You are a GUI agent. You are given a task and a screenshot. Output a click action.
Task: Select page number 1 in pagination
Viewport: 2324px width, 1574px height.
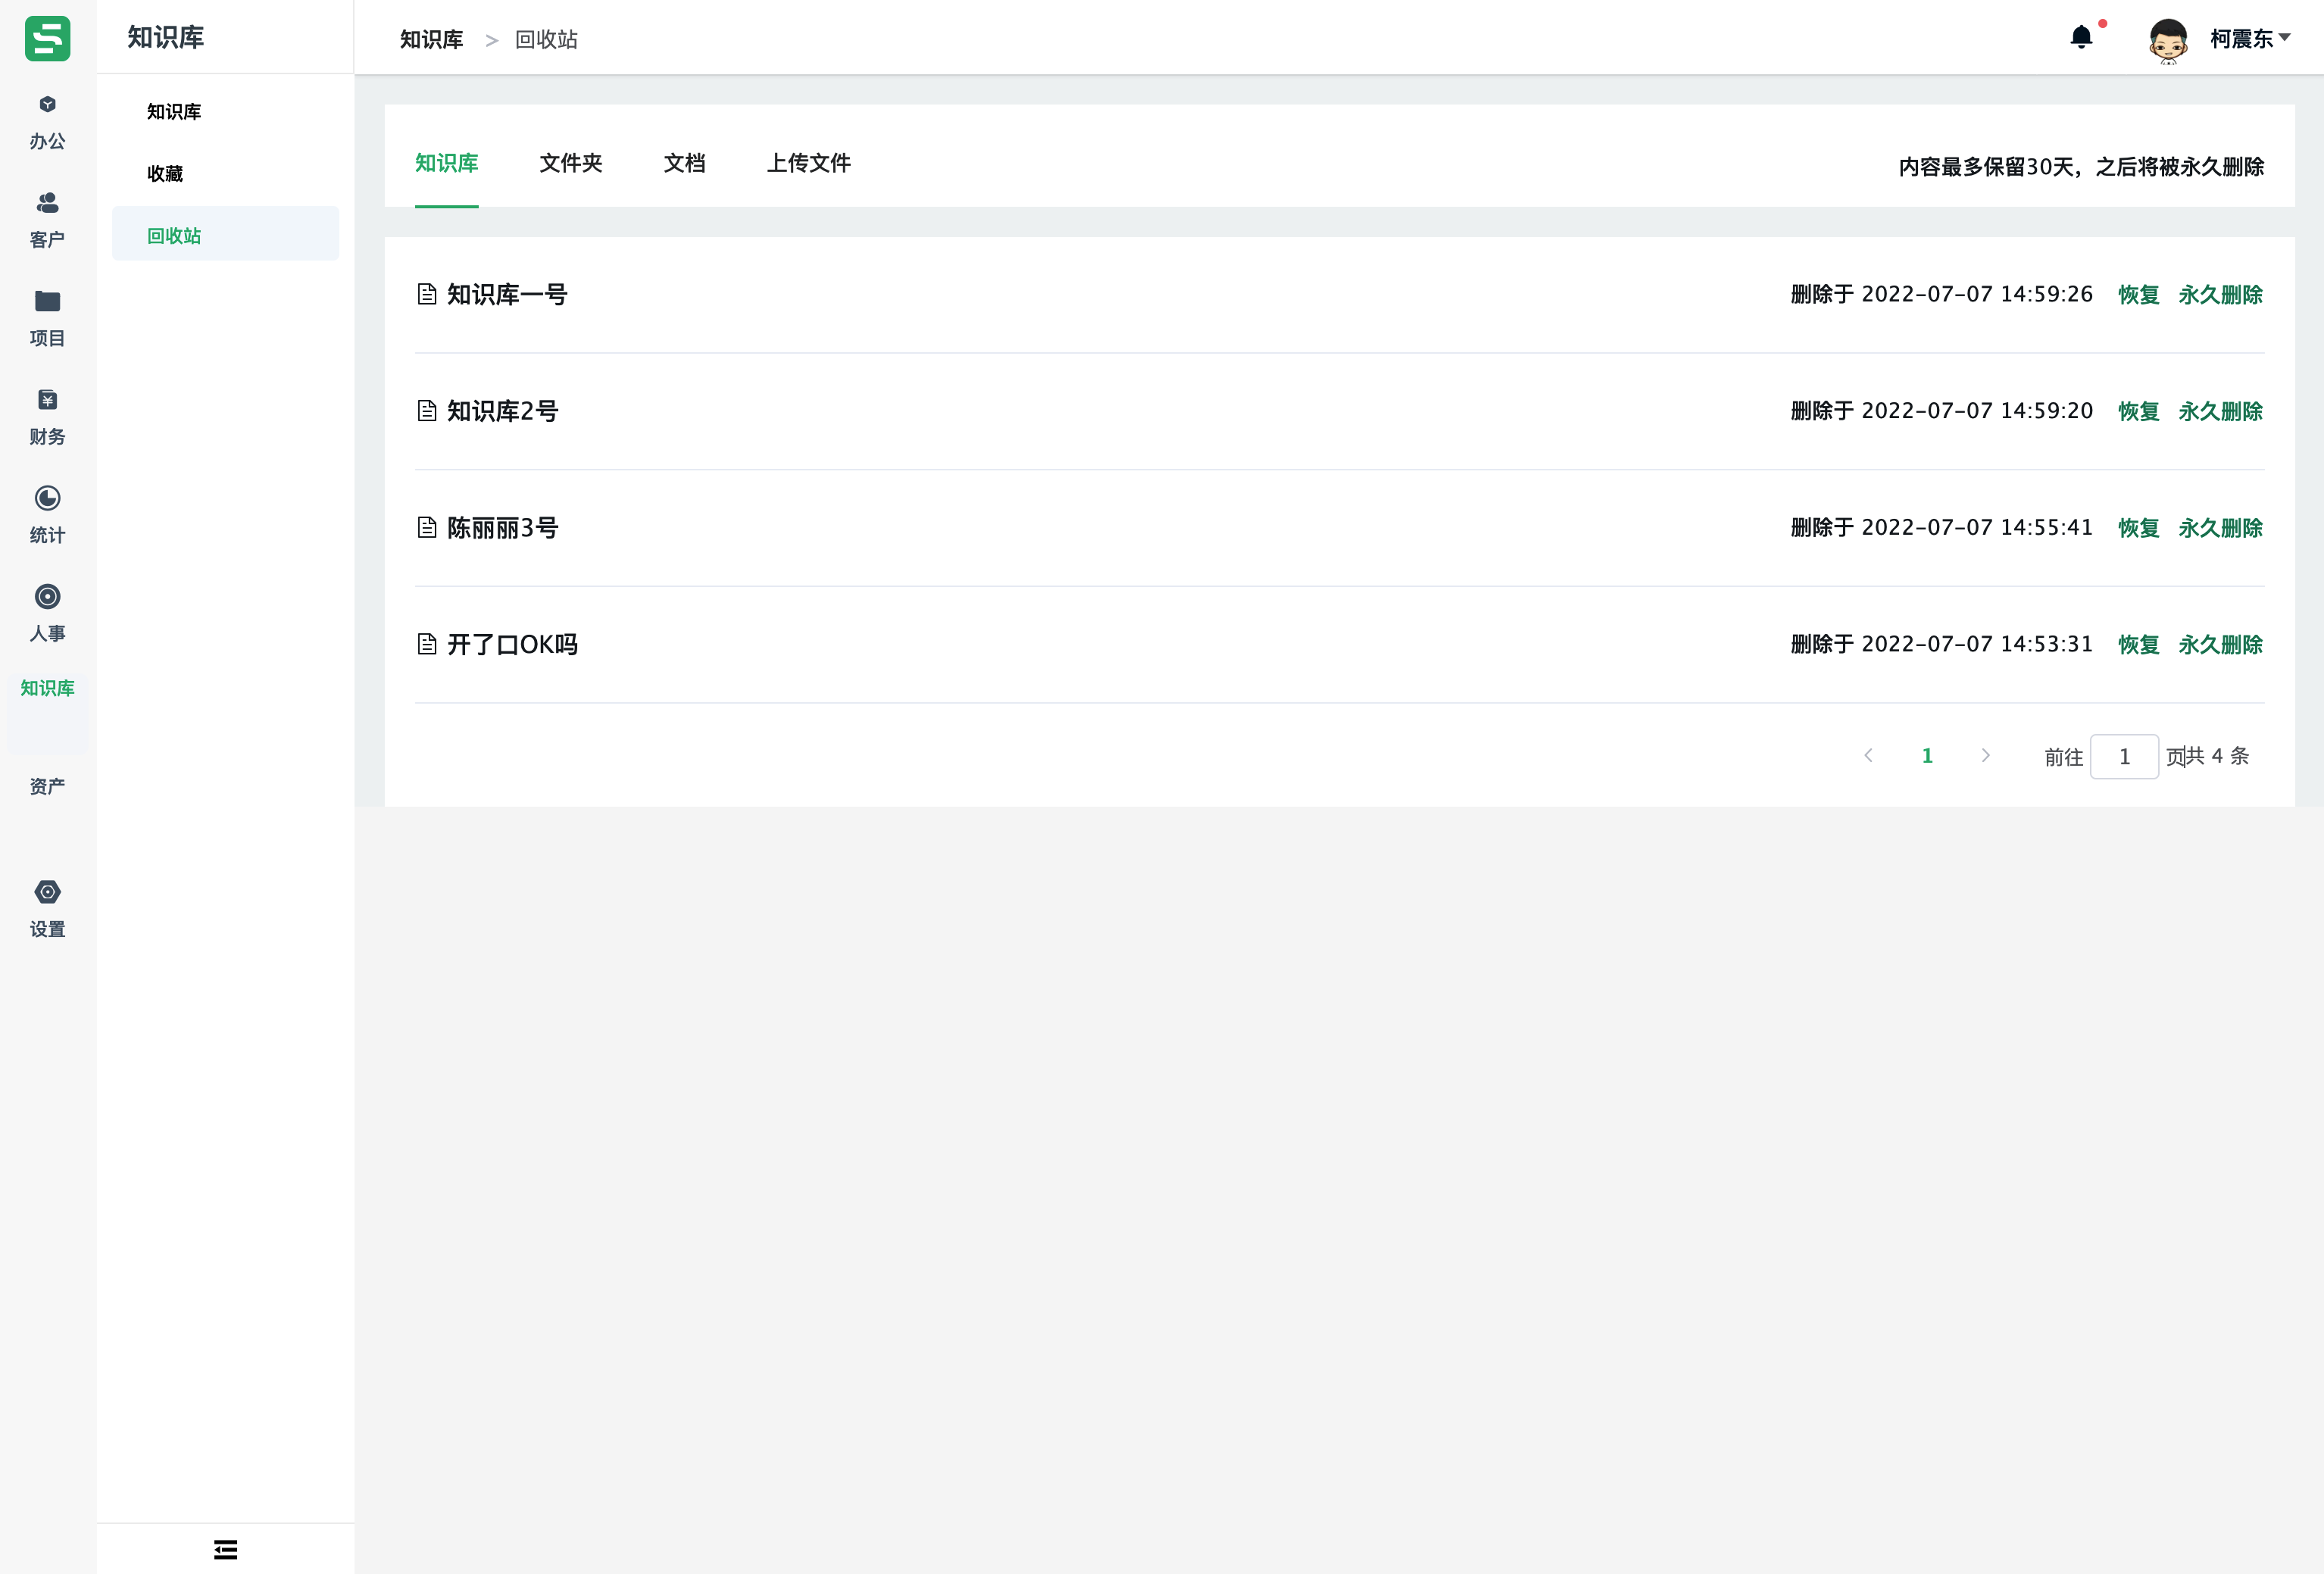coord(1927,756)
